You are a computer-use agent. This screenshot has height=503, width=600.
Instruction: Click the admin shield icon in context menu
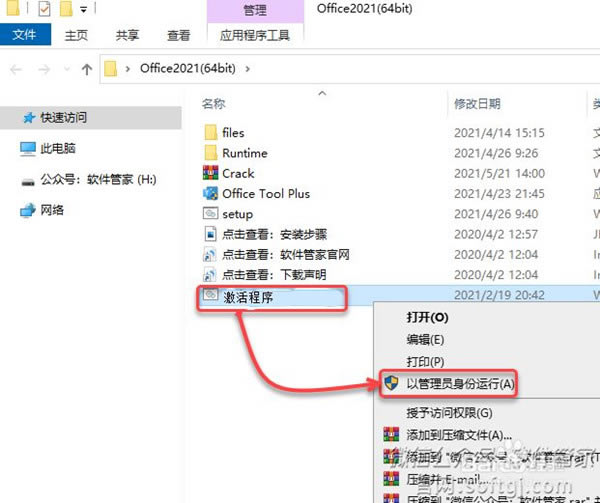(391, 383)
